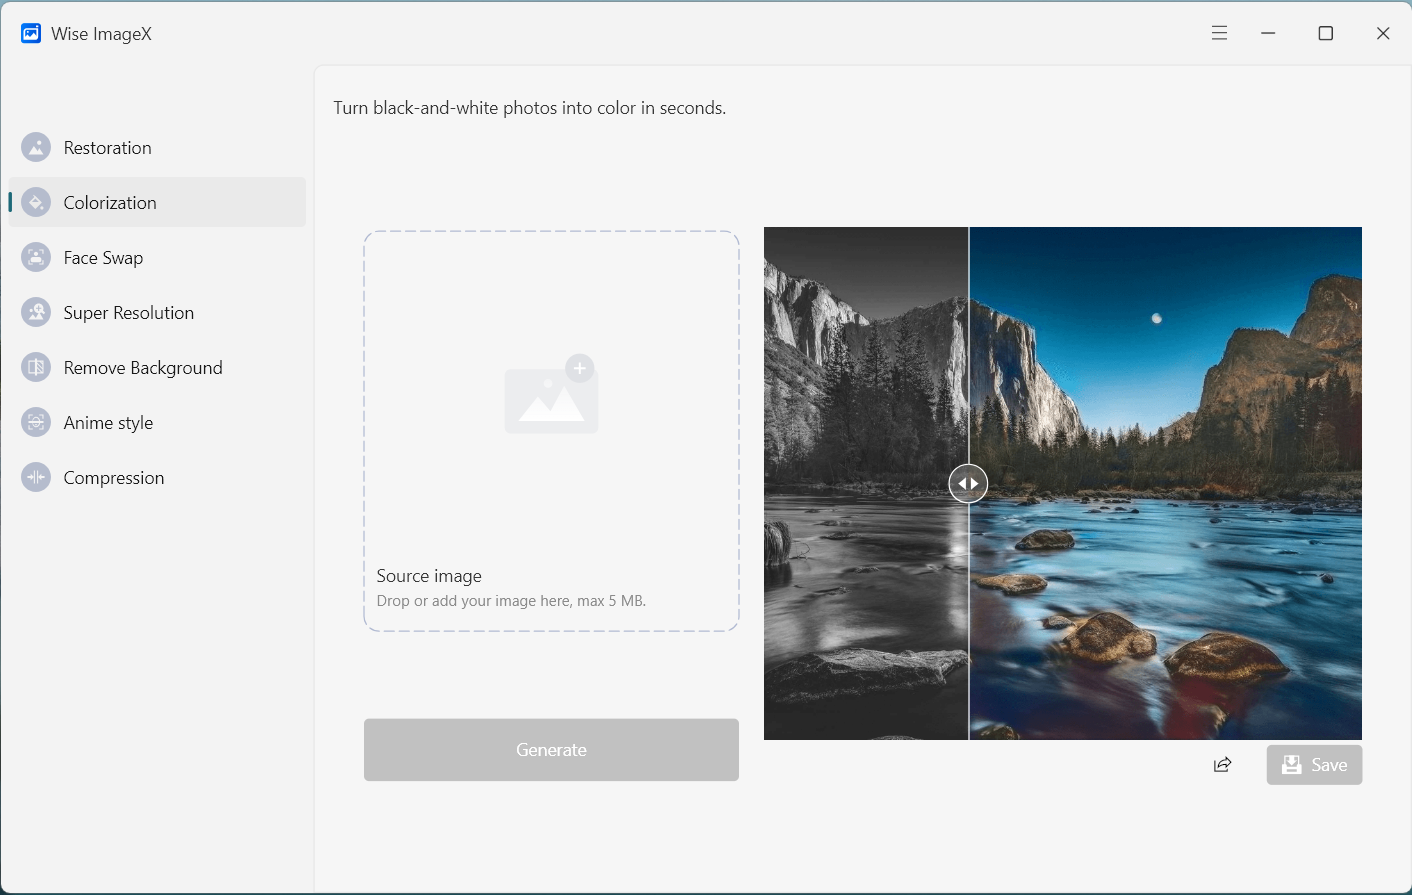Click the share icon below the preview
The width and height of the screenshot is (1412, 895).
(x=1222, y=765)
